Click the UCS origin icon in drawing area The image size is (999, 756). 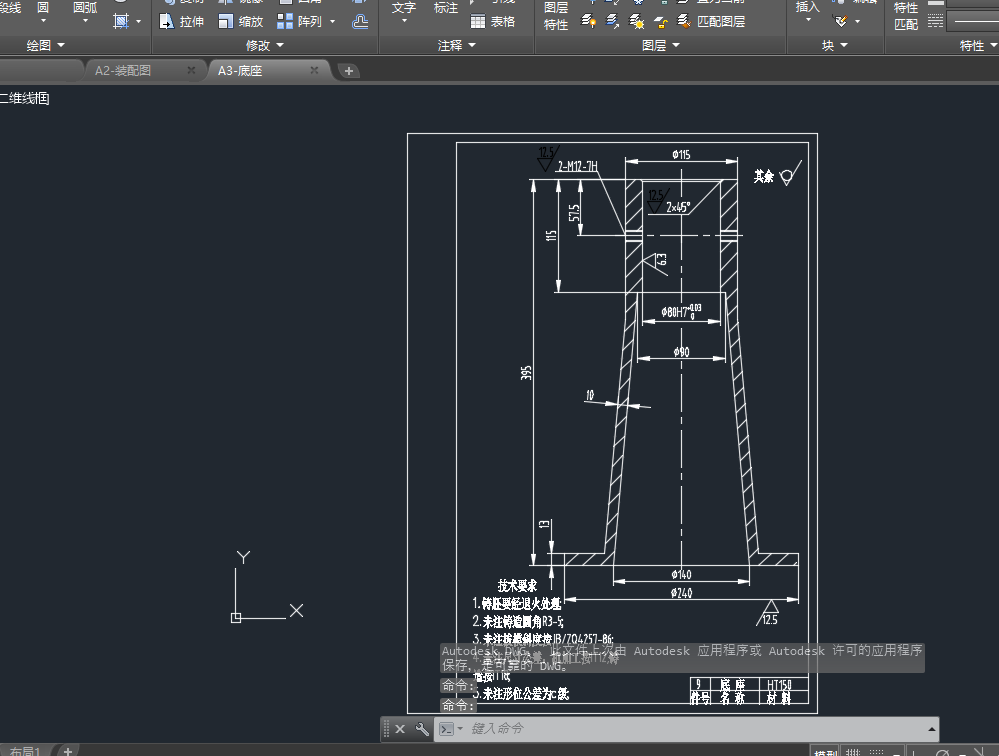tap(236, 618)
